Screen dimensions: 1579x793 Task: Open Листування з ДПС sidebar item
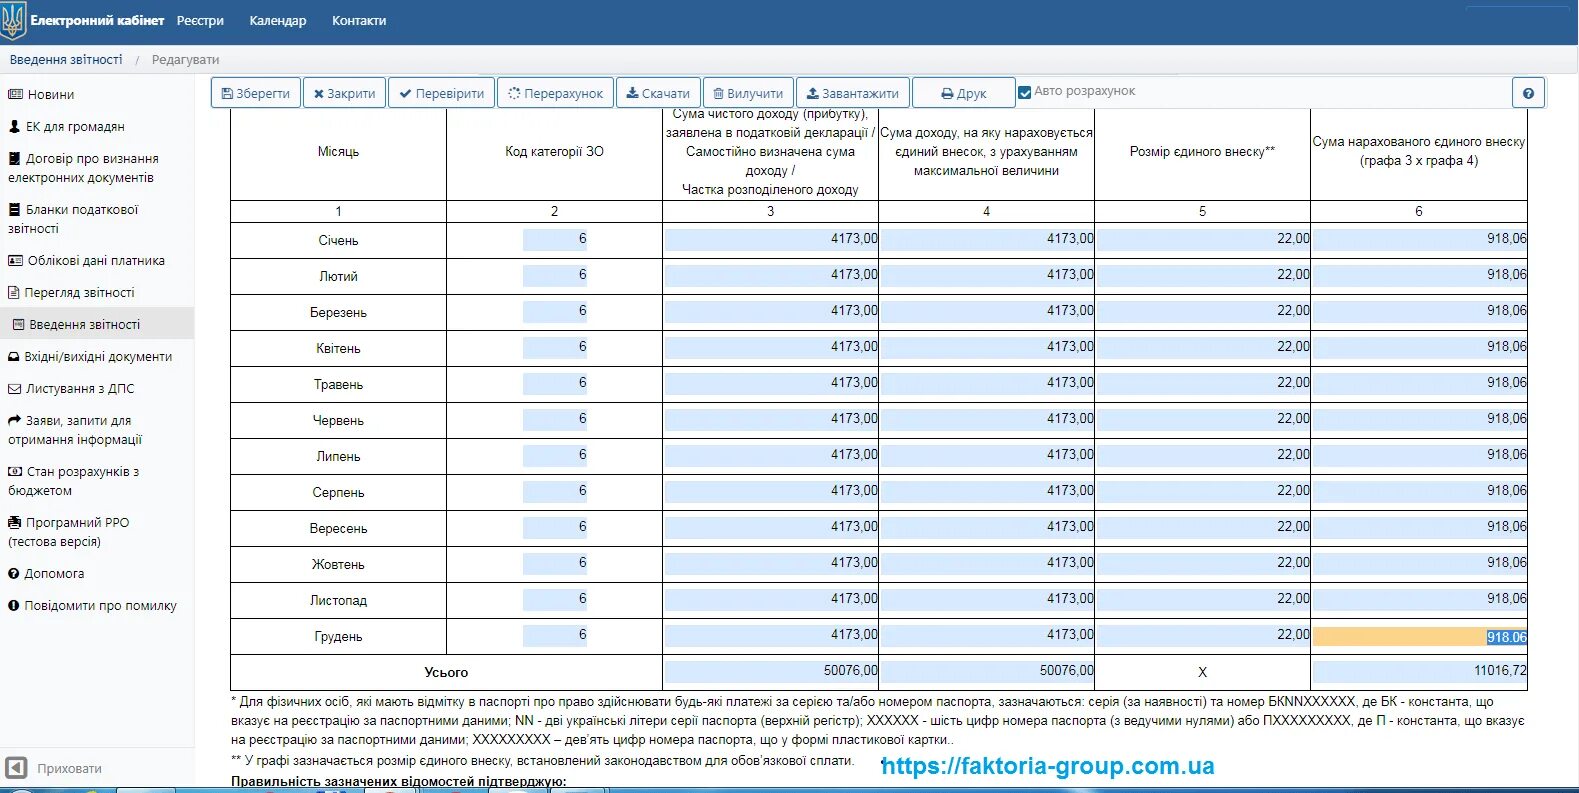click(80, 388)
